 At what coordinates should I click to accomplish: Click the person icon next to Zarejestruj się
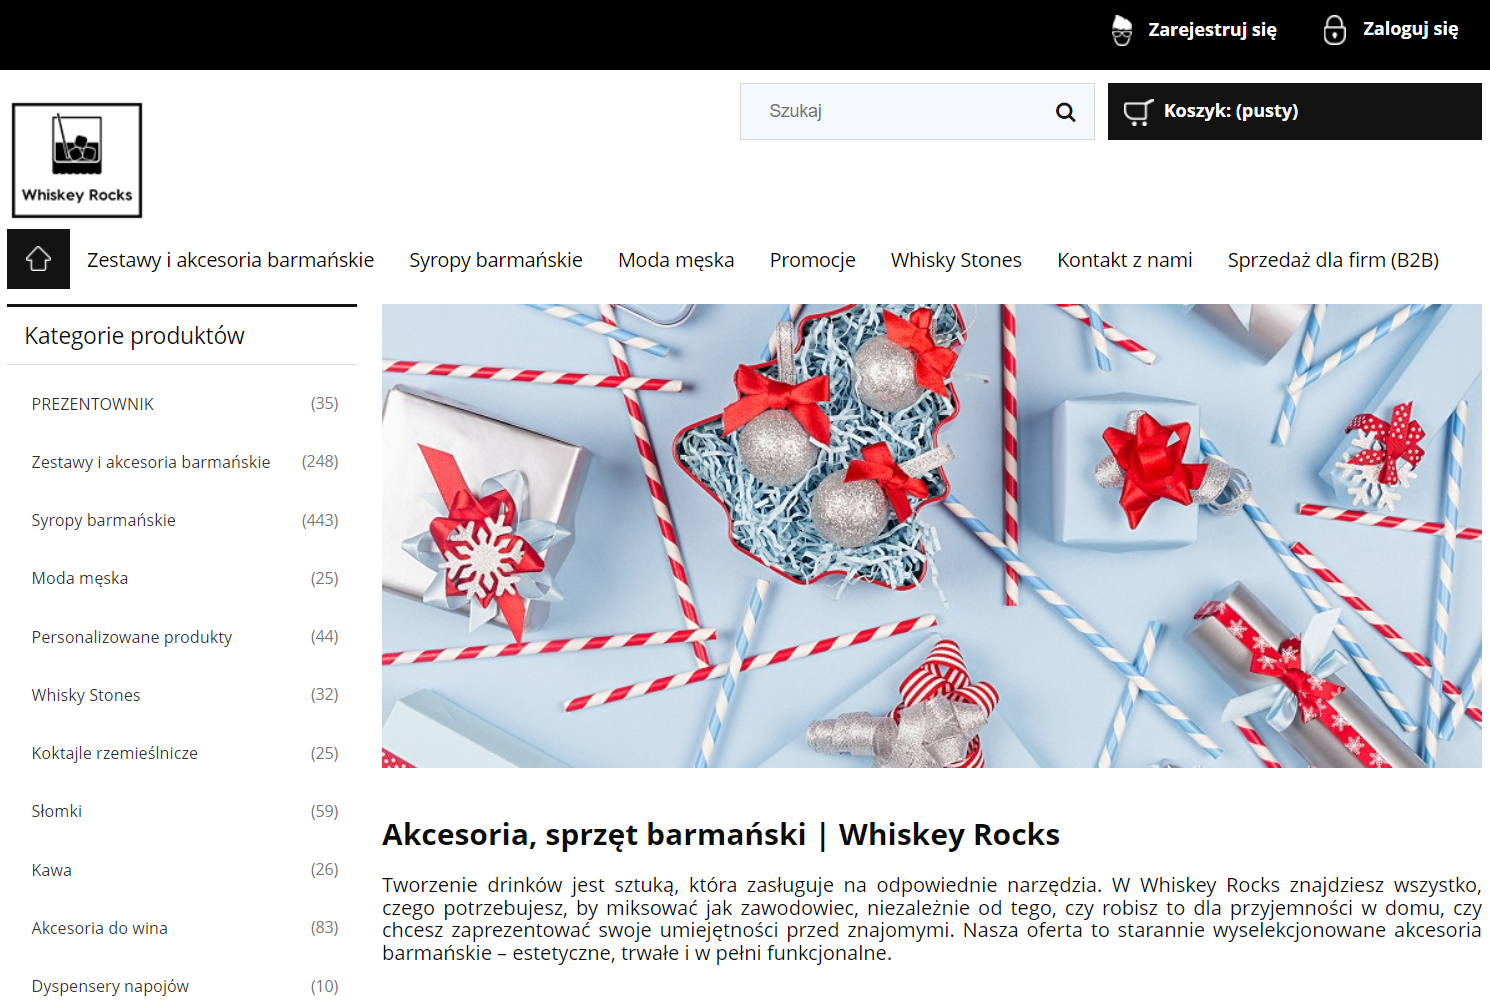1121,29
